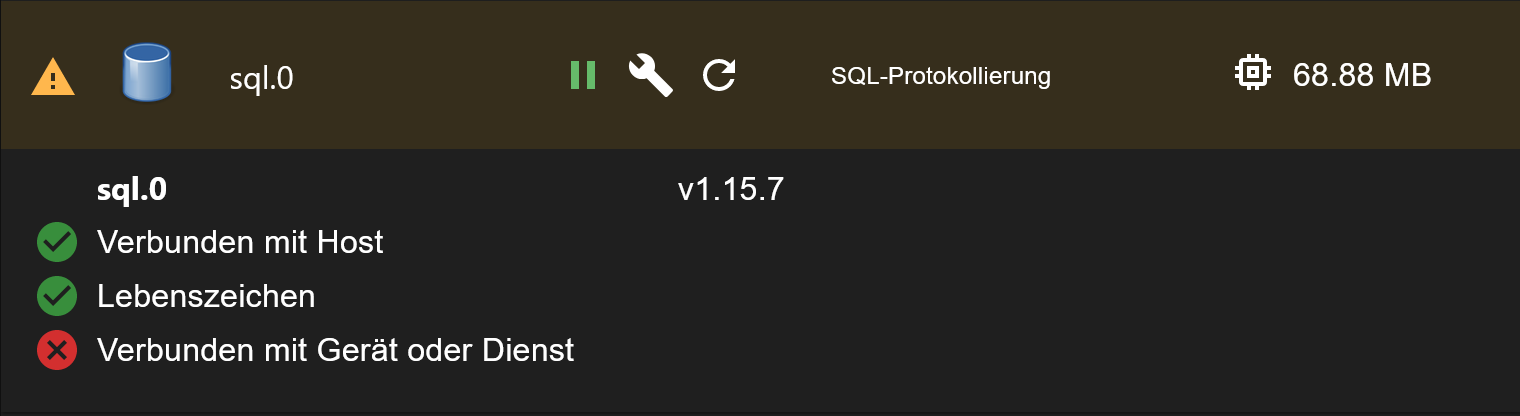Click the memory chip icon
Viewport: 1520px width, 416px height.
click(1252, 74)
